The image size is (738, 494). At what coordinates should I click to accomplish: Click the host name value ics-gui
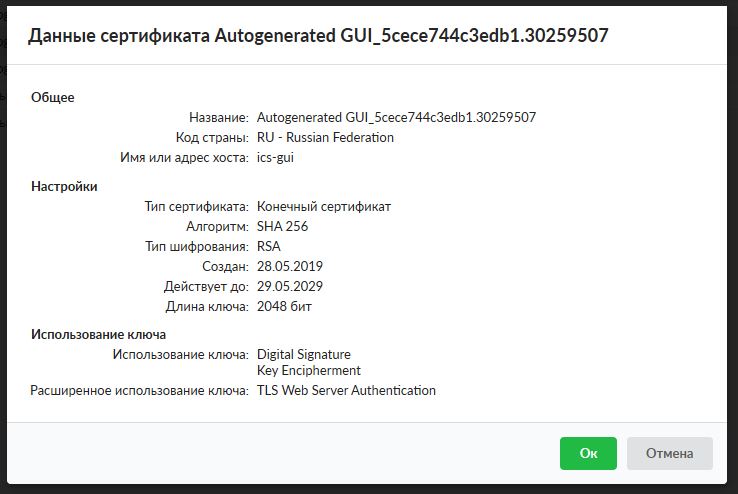coord(275,157)
